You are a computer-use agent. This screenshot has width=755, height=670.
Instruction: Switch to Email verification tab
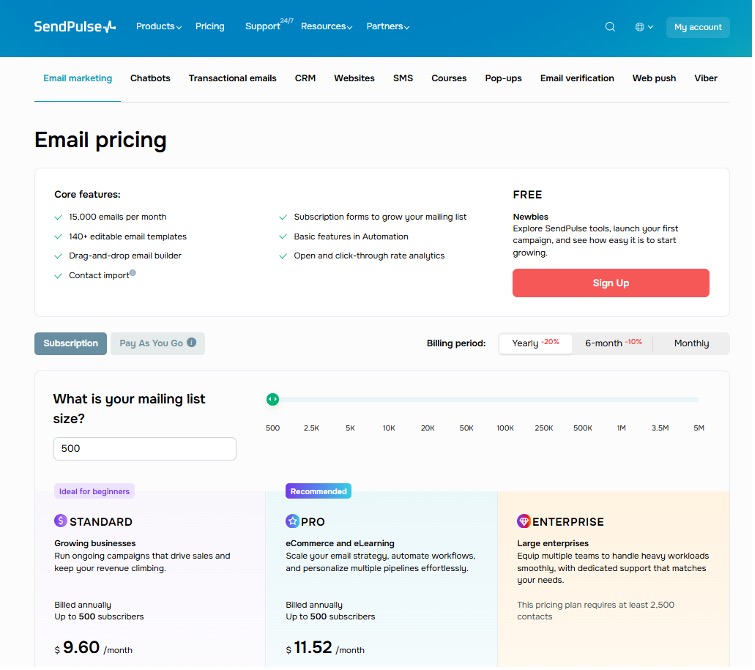point(579,79)
